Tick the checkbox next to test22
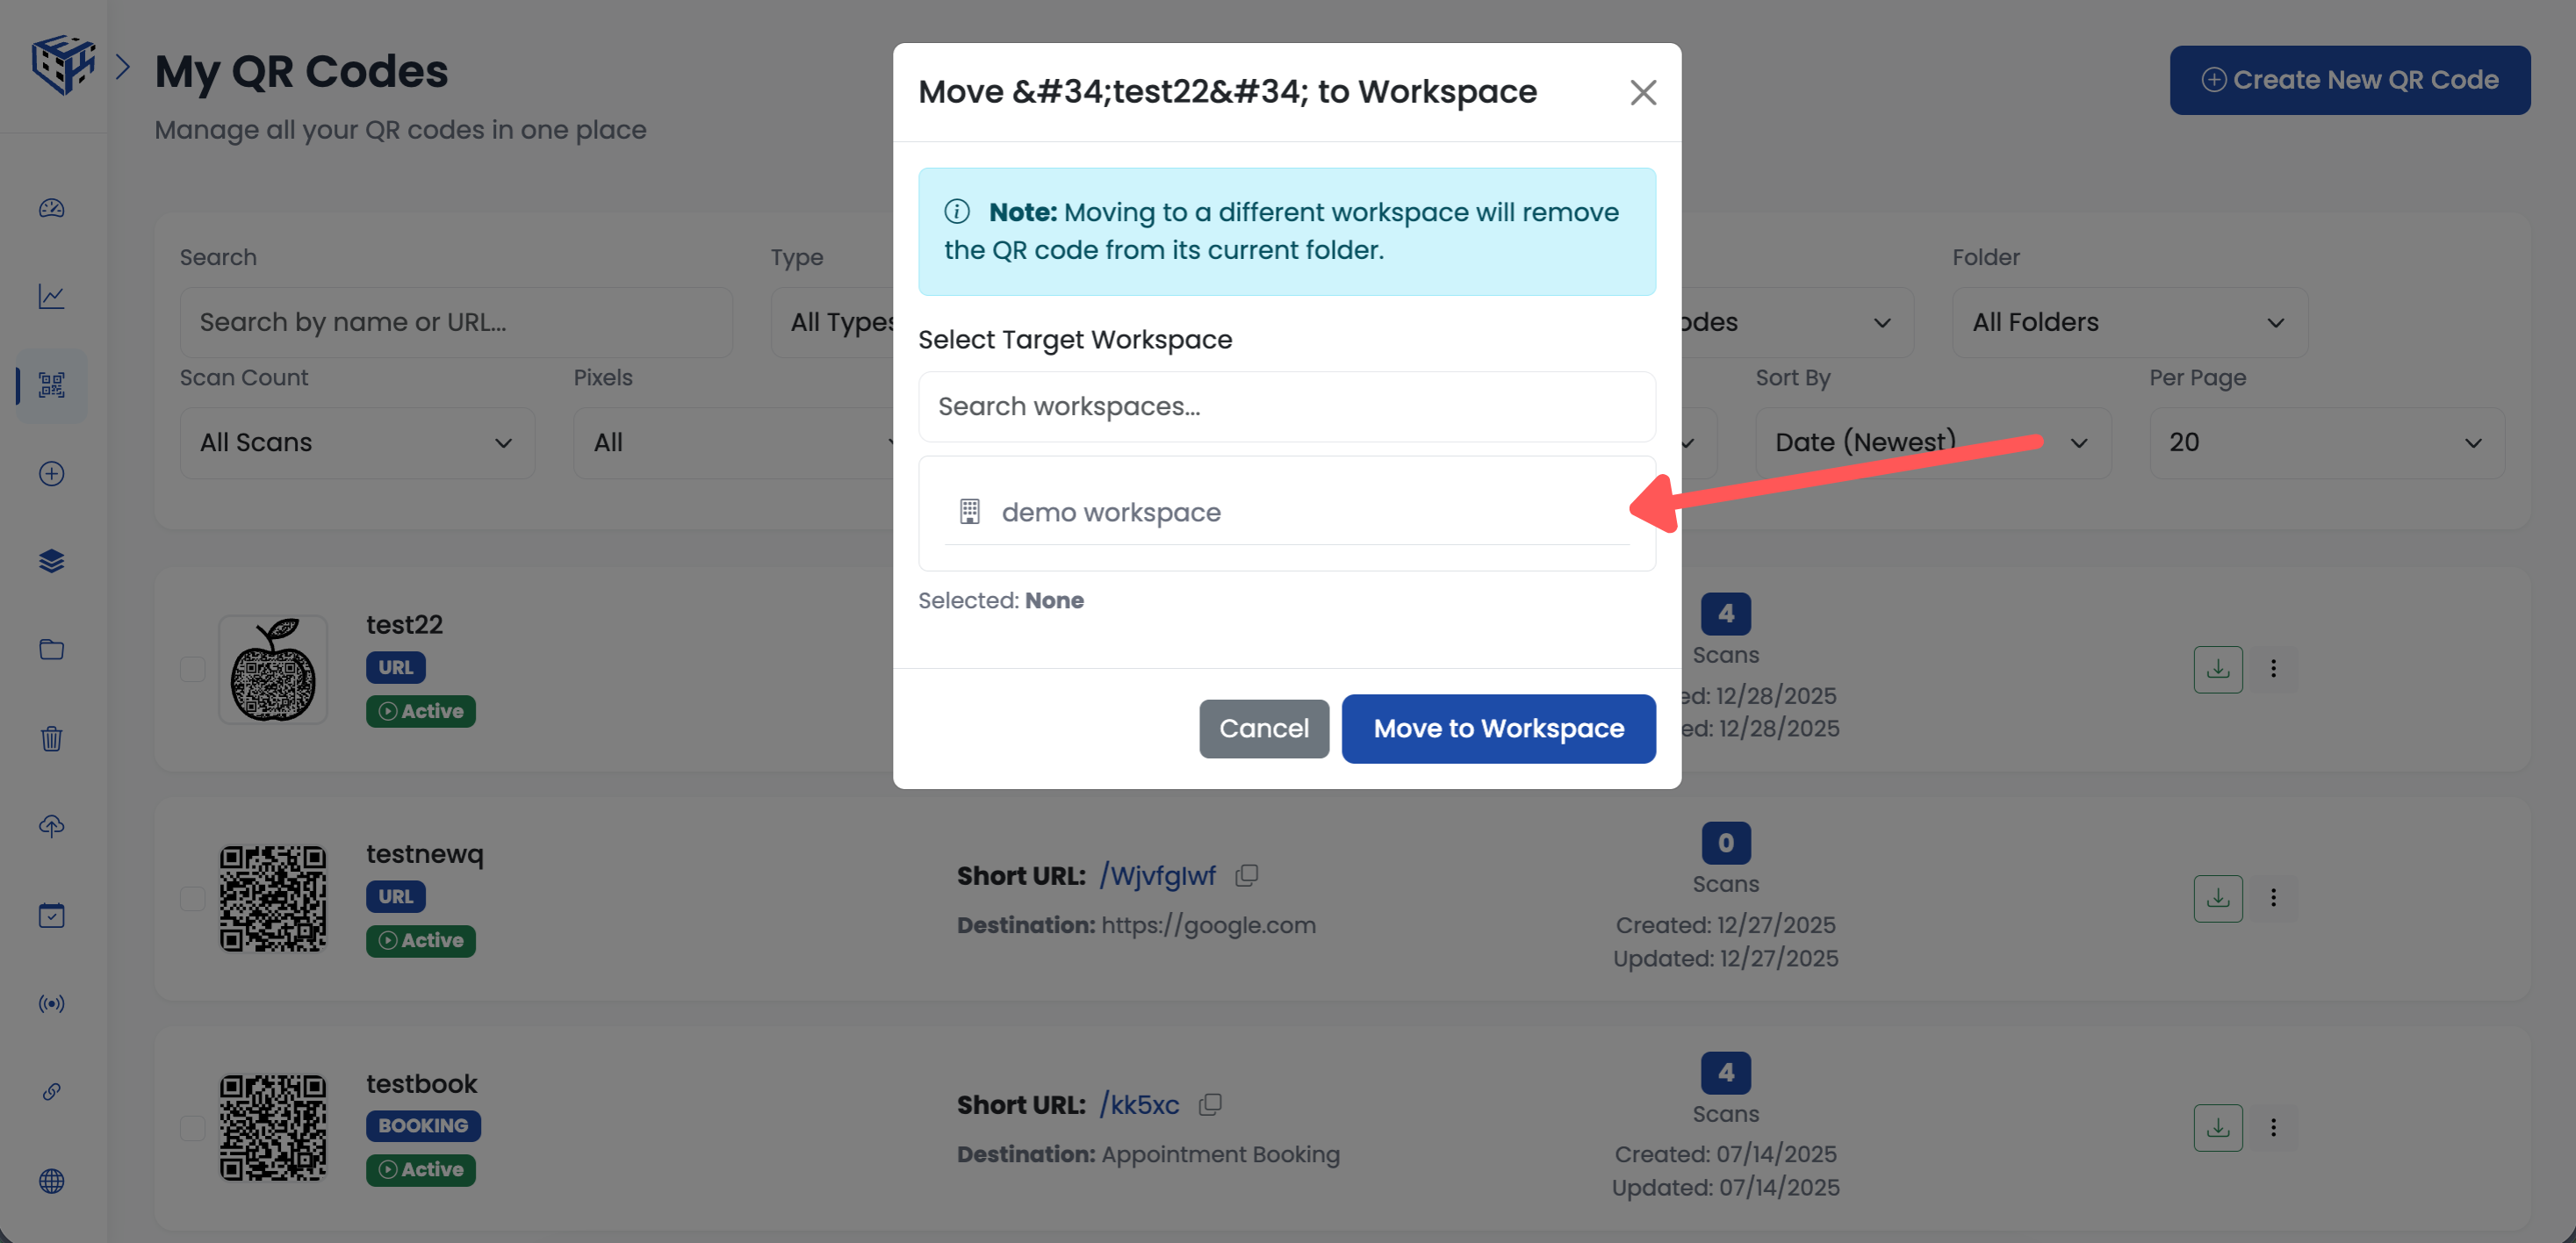This screenshot has width=2576, height=1243. (x=192, y=670)
